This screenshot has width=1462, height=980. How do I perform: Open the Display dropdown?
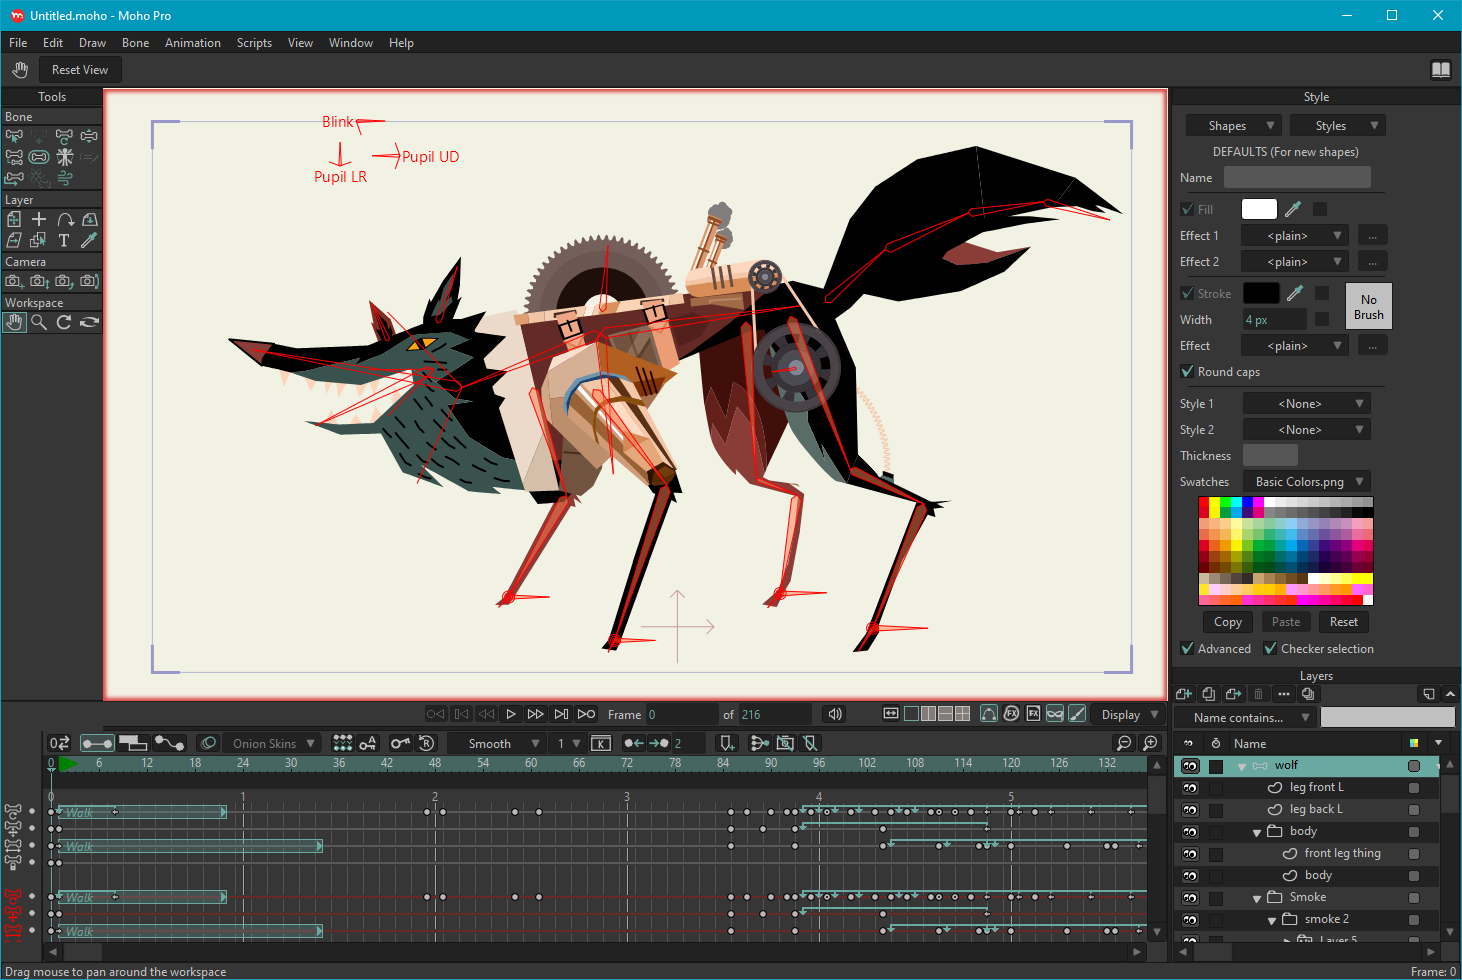[1129, 714]
